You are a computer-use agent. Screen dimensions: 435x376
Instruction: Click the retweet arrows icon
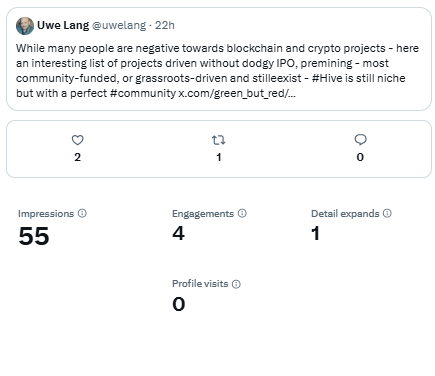tap(219, 140)
